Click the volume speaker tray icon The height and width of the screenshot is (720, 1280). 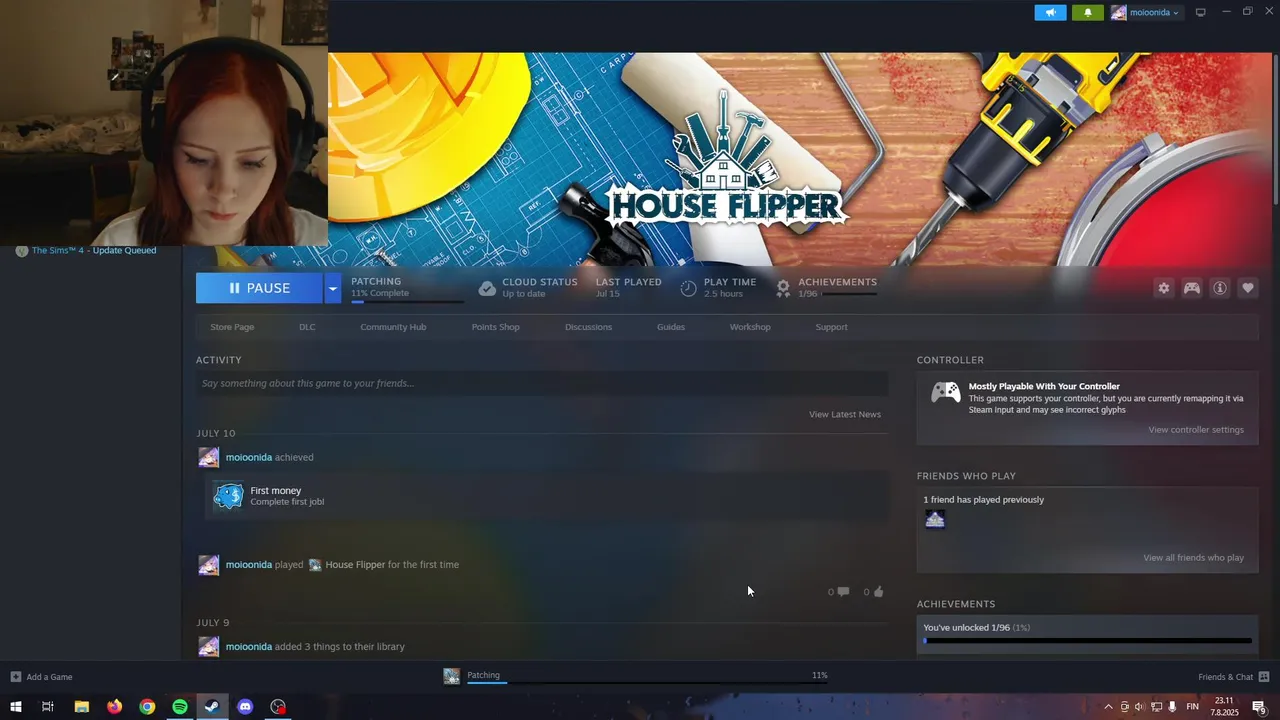tap(1139, 707)
